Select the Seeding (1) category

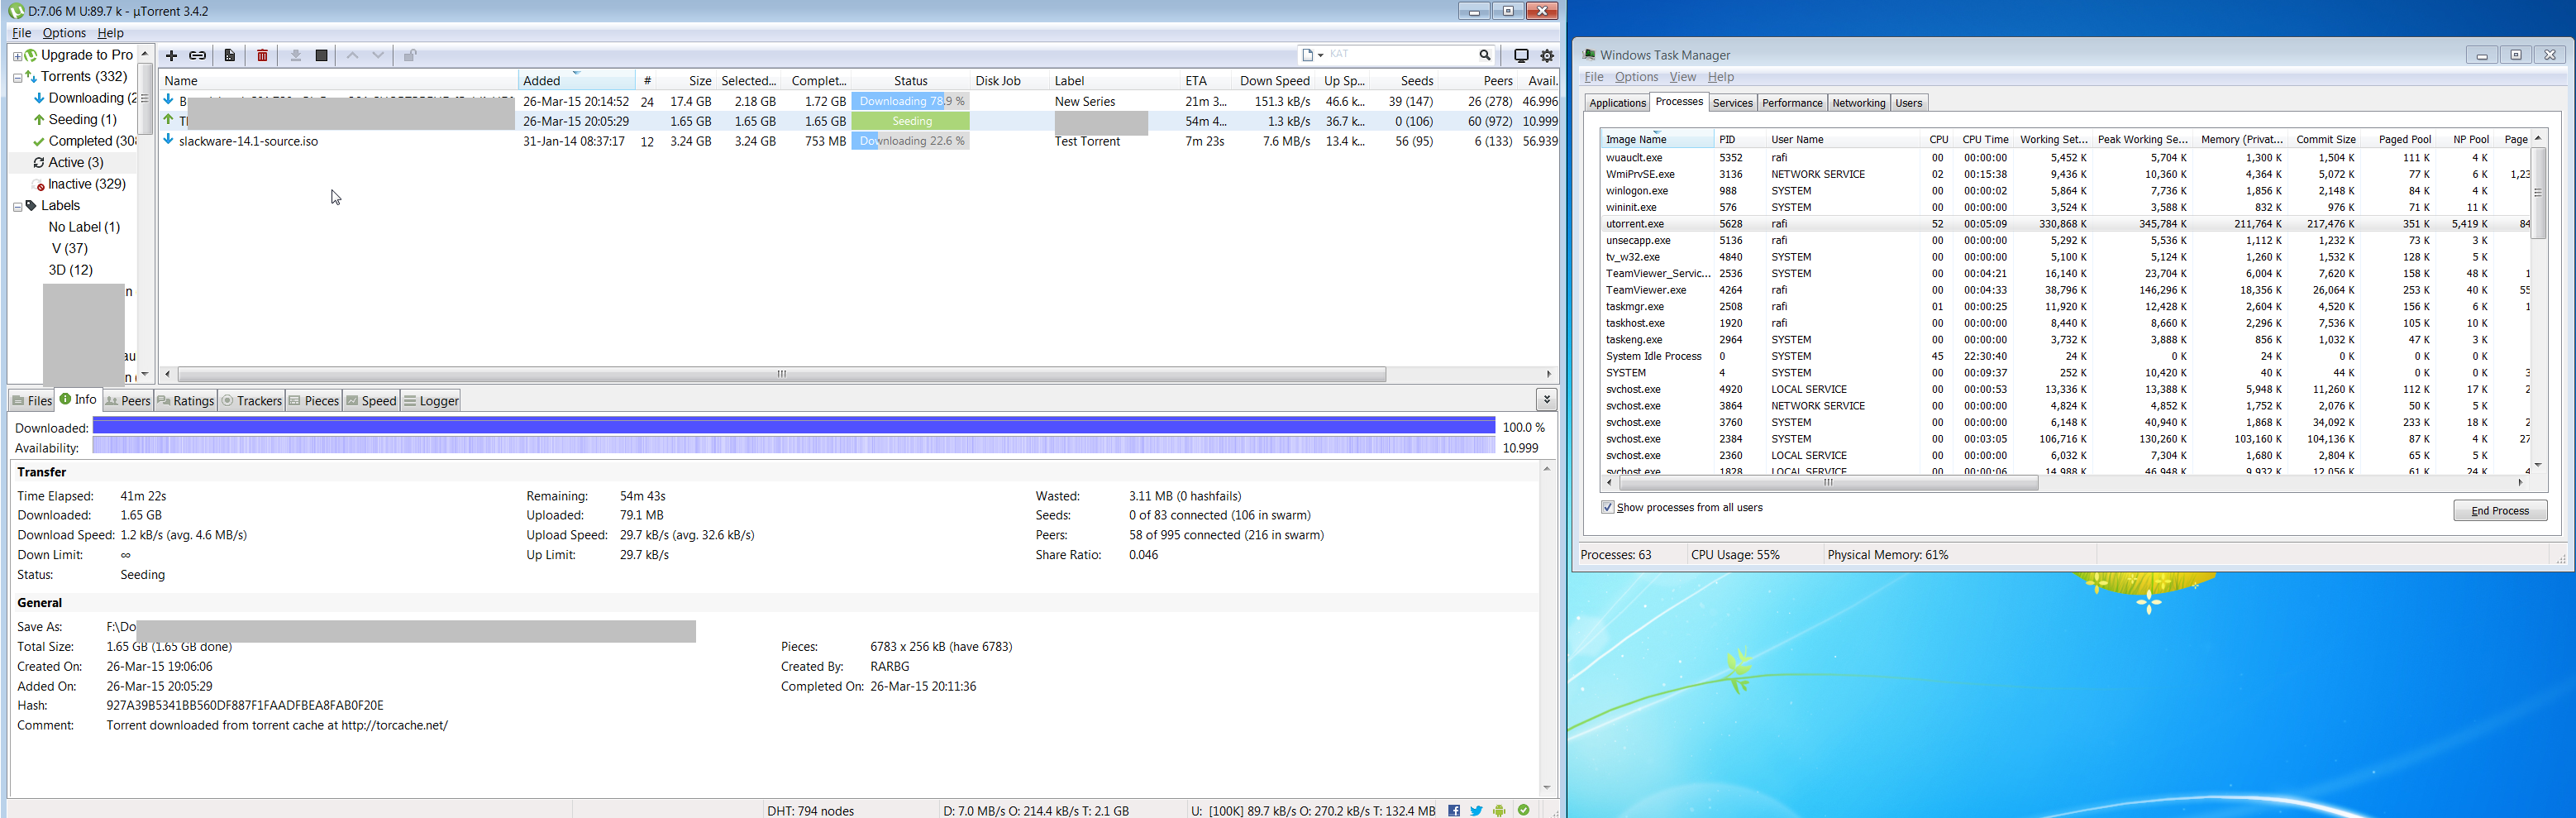point(76,120)
